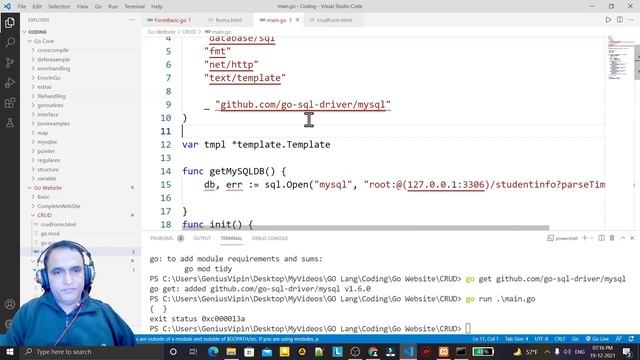The width and height of the screenshot is (640, 360).
Task: Click CRUD in the breadcrumb path
Action: coord(189,32)
